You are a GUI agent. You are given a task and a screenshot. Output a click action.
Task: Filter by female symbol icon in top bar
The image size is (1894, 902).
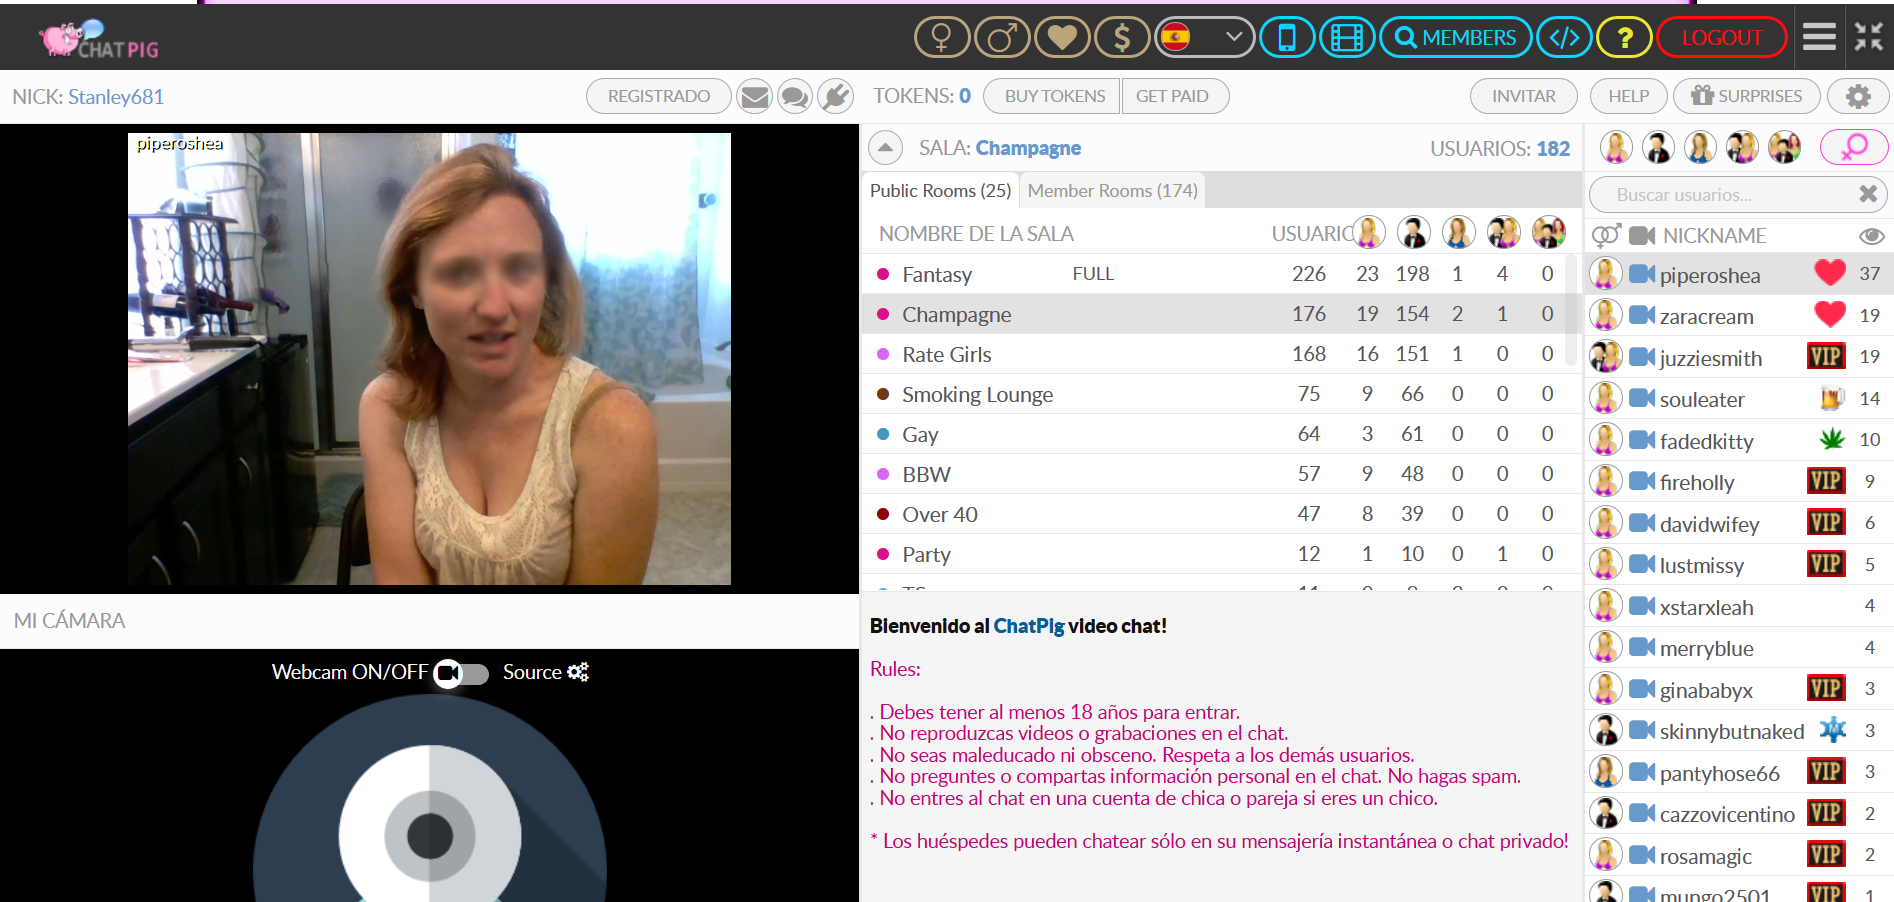click(x=942, y=38)
